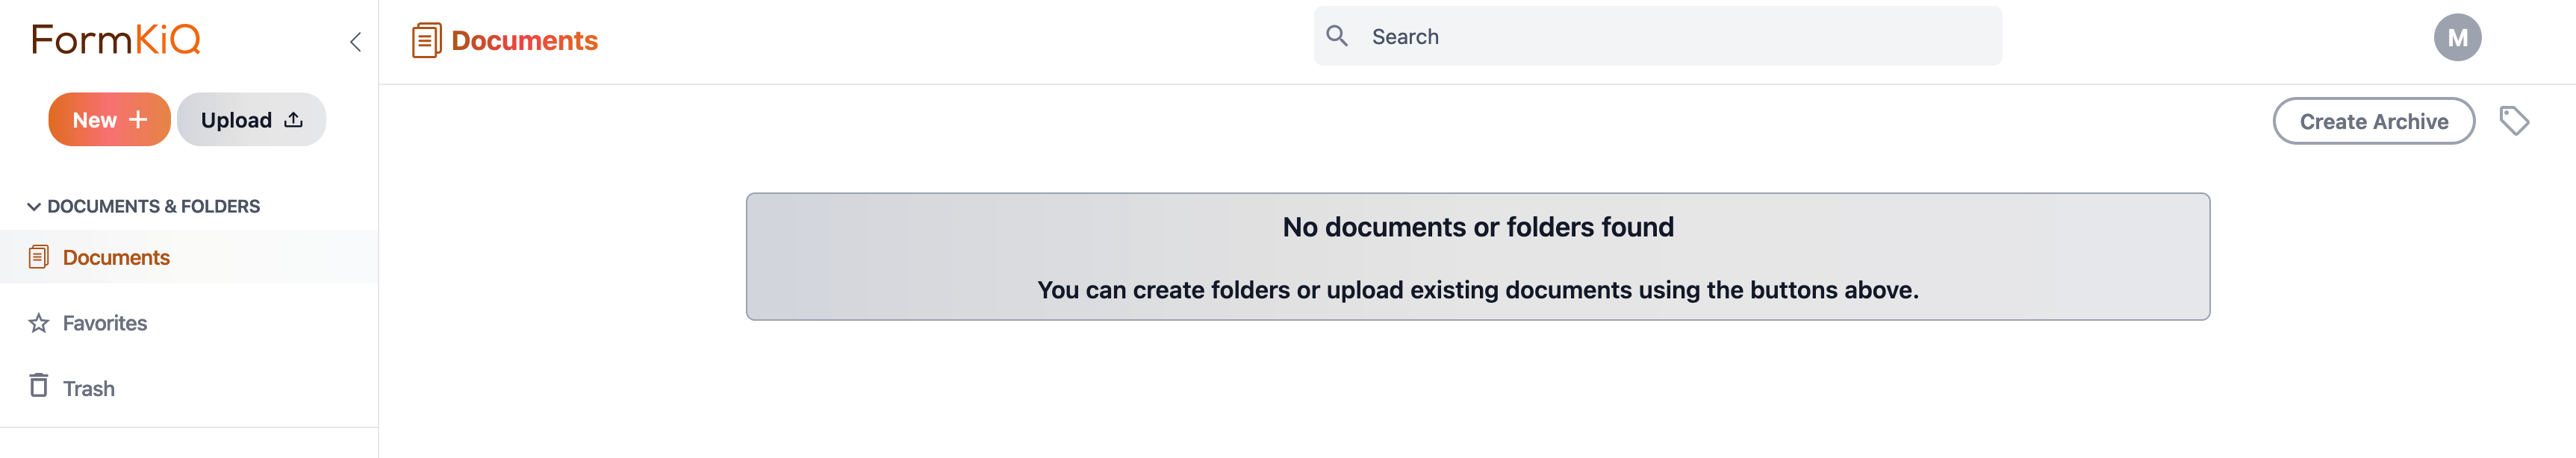Click the tag icon beside Create Archive

2514,121
